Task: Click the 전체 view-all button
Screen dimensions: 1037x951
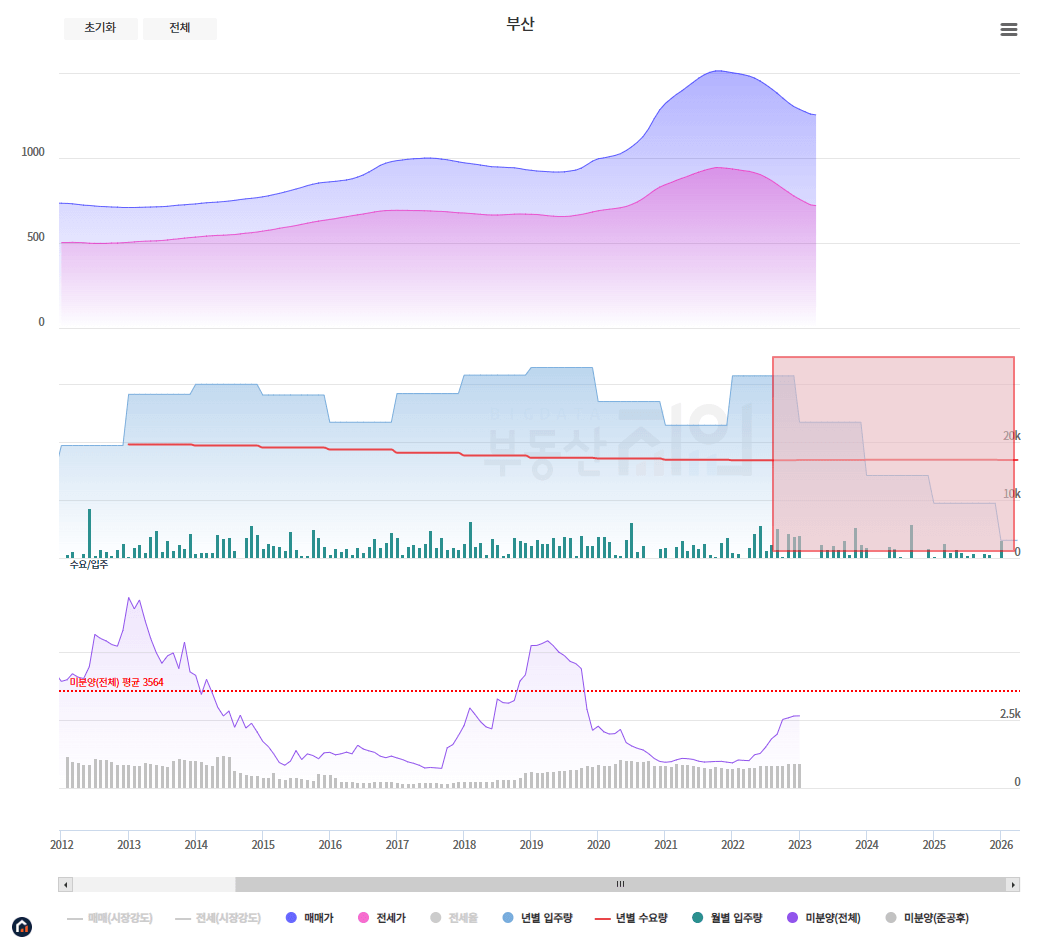Action: pyautogui.click(x=180, y=28)
